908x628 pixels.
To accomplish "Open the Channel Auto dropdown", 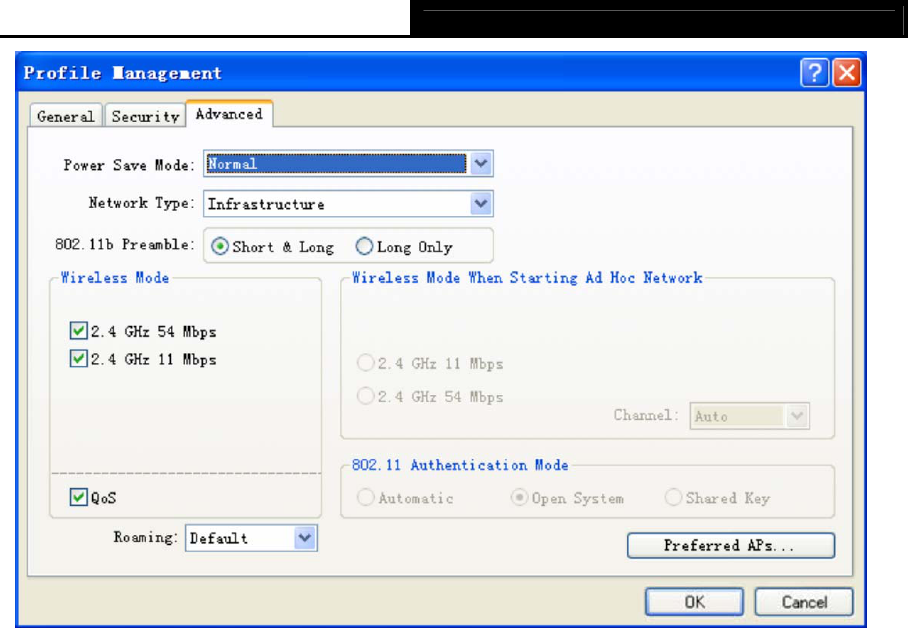I will point(749,416).
